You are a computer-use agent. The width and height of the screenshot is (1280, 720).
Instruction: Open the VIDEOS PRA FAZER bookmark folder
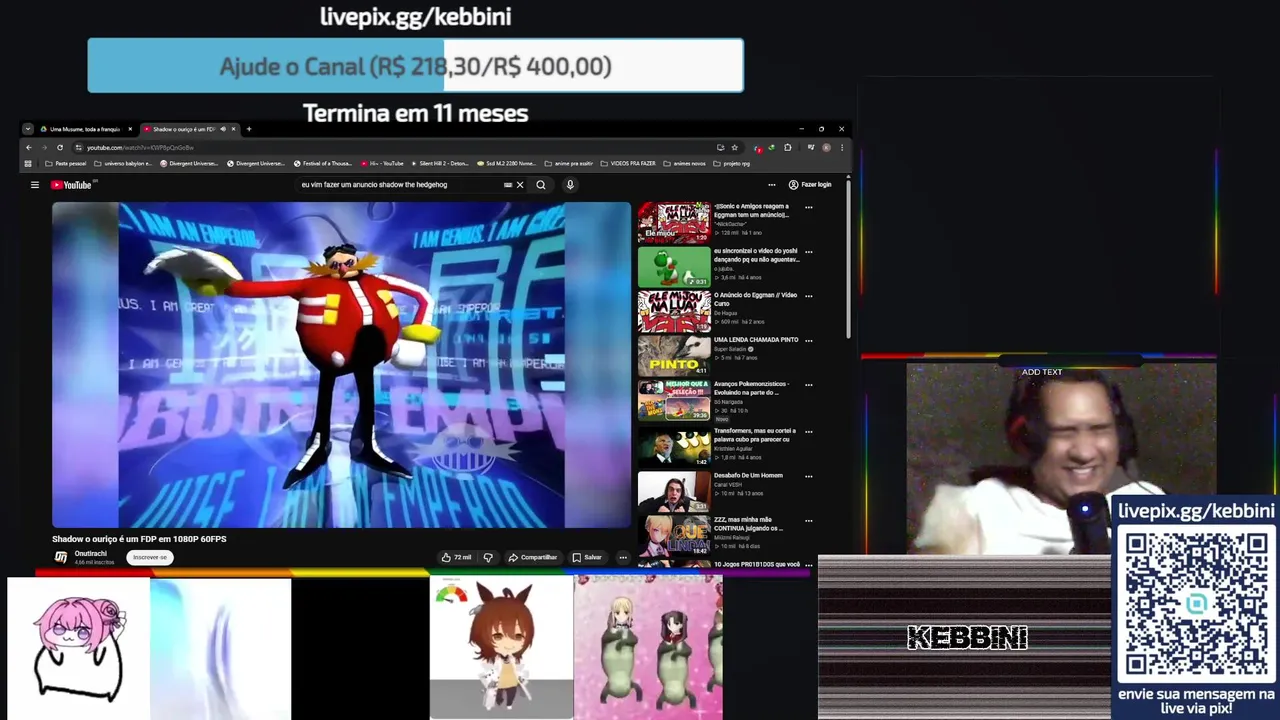pyautogui.click(x=628, y=163)
